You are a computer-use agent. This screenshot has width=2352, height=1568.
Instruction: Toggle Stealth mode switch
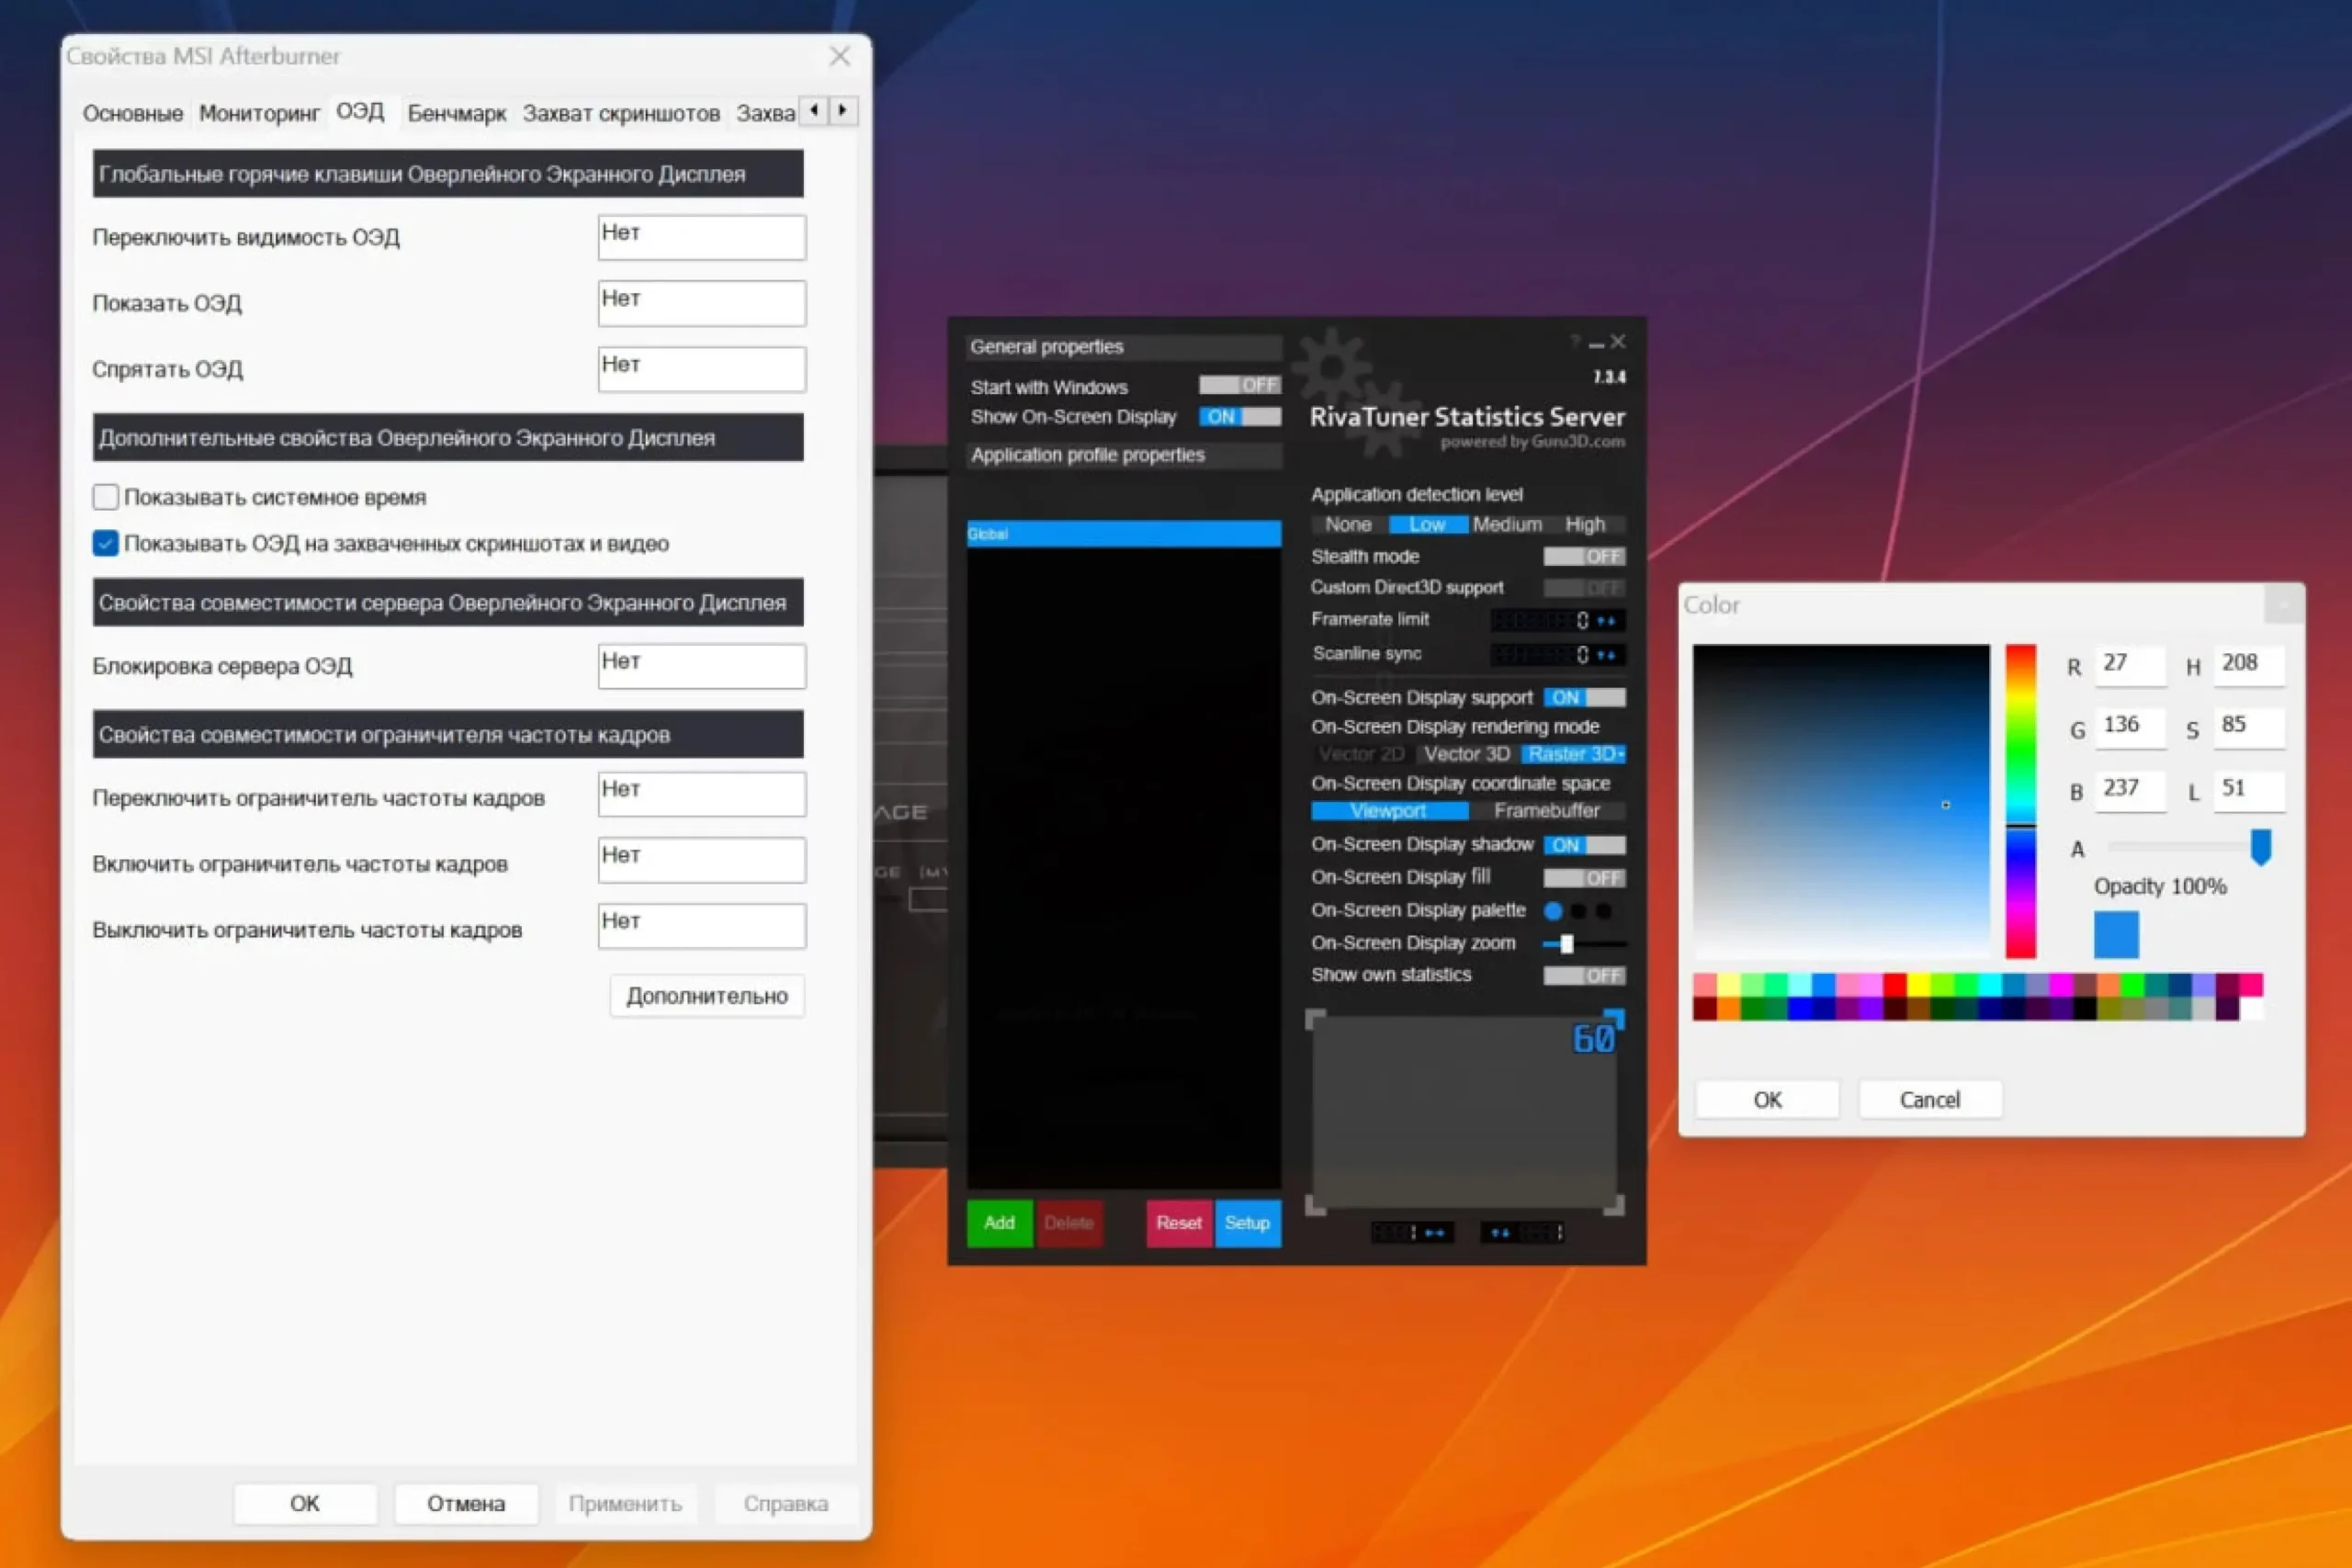1584,556
